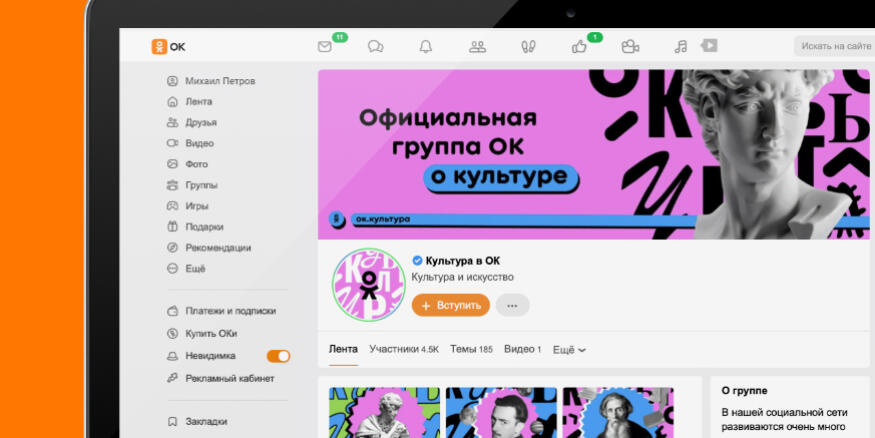Switch to the Темы 185 tab
The image size is (875, 438).
click(x=472, y=349)
